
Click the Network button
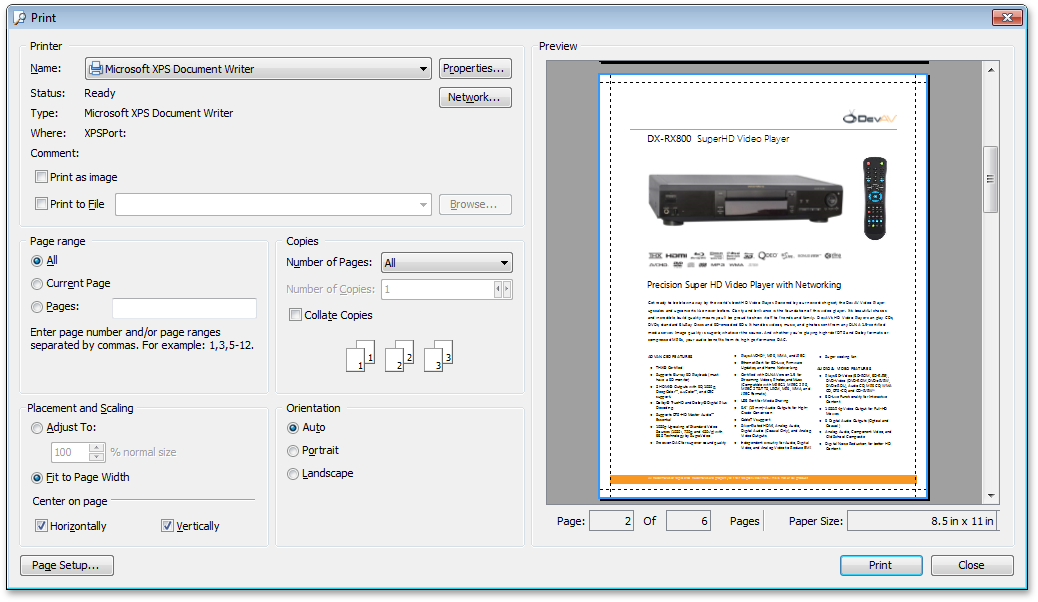tap(475, 97)
